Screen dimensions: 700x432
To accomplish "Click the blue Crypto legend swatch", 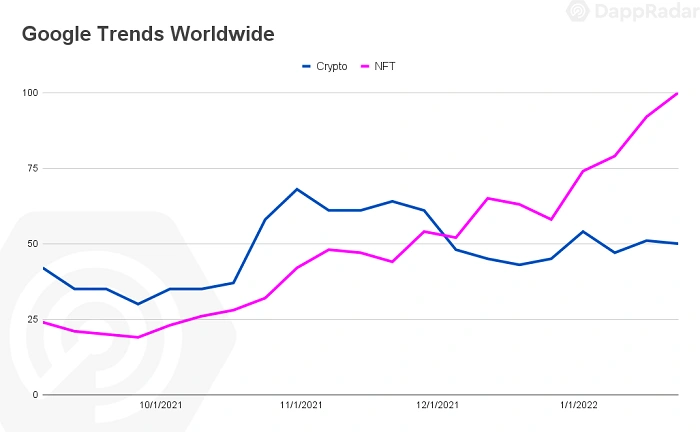I will [x=307, y=66].
